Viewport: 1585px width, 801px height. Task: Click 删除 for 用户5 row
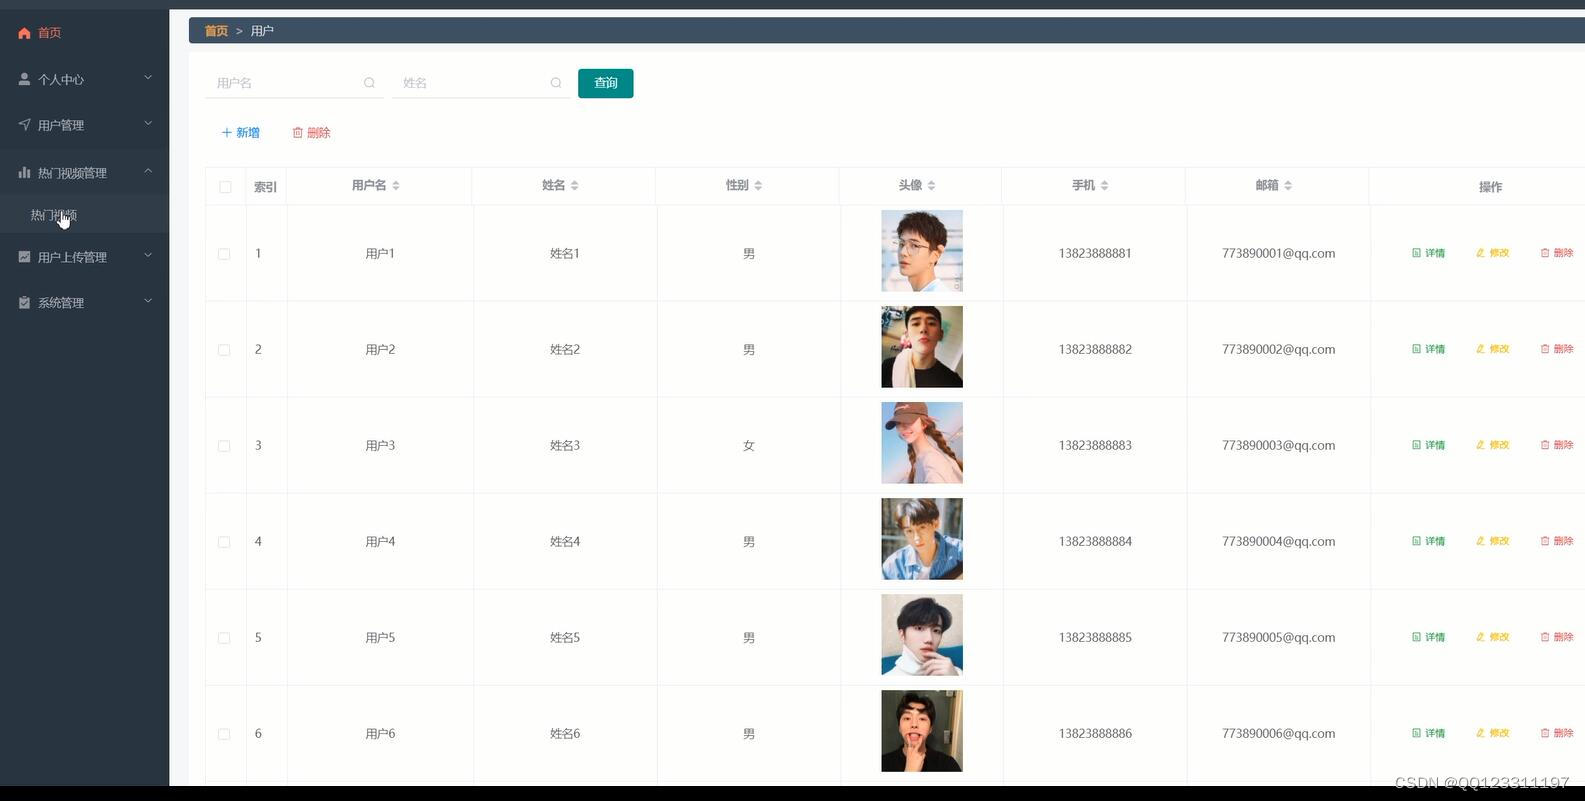point(1557,637)
